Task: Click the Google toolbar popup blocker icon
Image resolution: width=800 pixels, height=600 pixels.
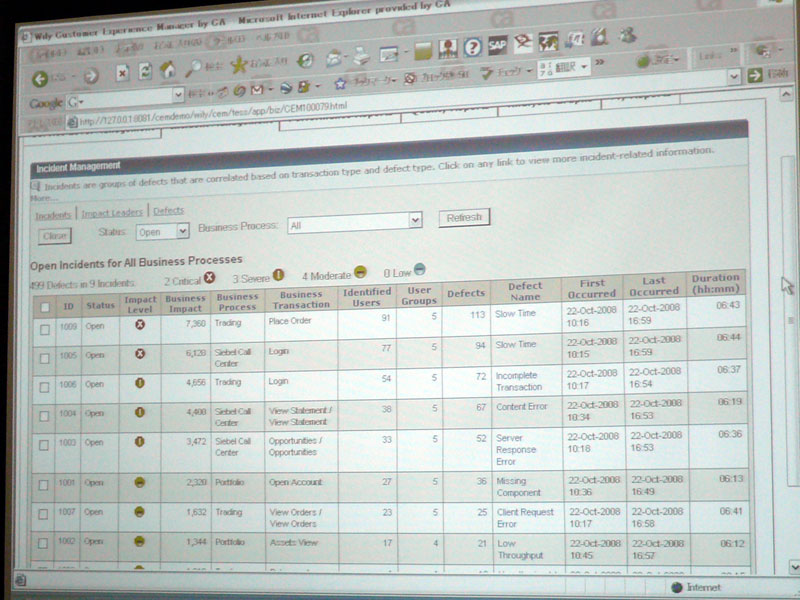Action: point(410,79)
